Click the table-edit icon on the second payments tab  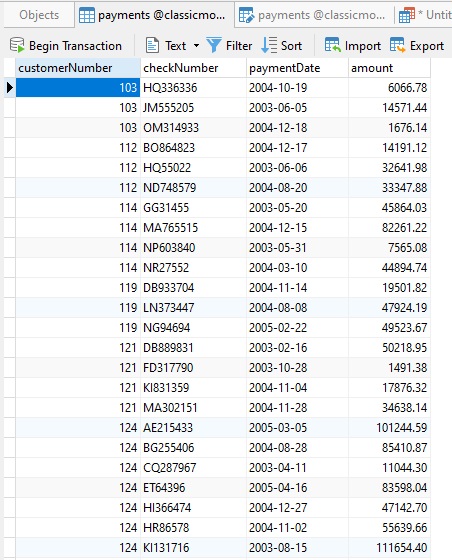tap(246, 15)
